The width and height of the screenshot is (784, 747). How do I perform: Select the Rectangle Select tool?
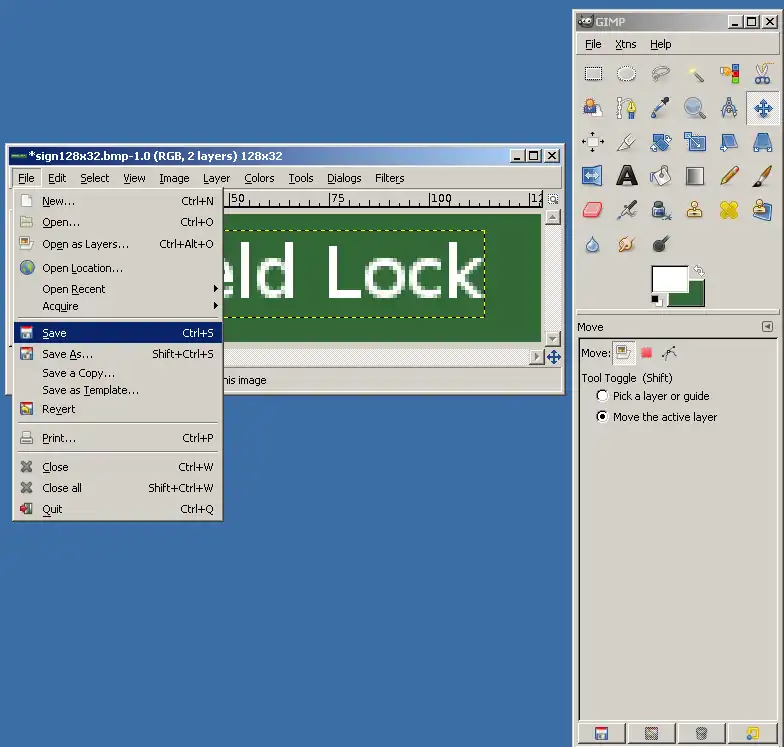click(593, 74)
